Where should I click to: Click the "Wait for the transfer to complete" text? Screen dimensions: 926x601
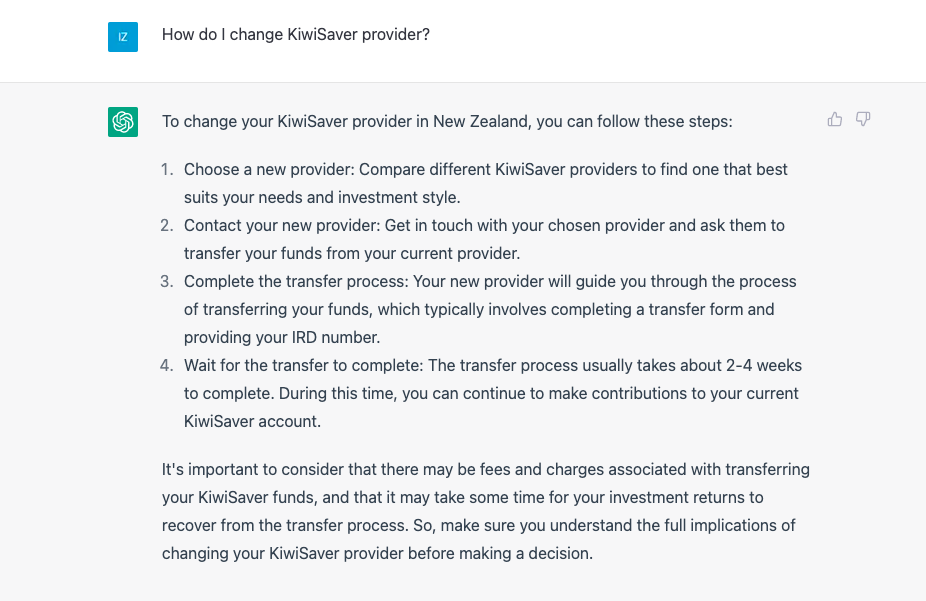304,365
